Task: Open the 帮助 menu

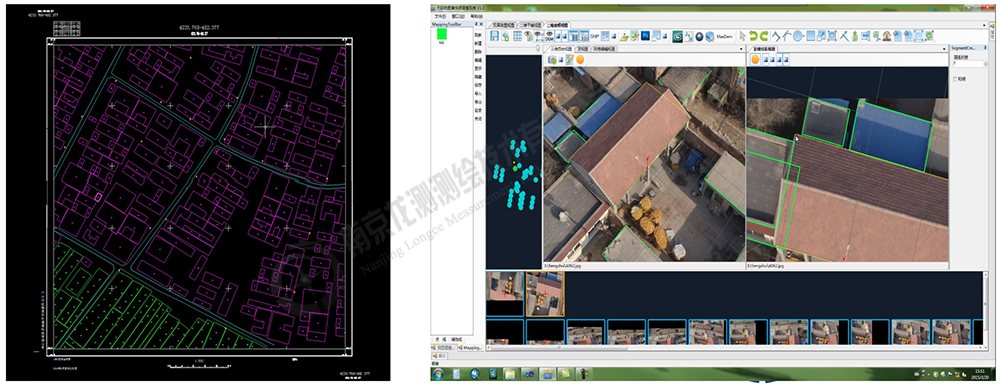Action: [x=477, y=17]
